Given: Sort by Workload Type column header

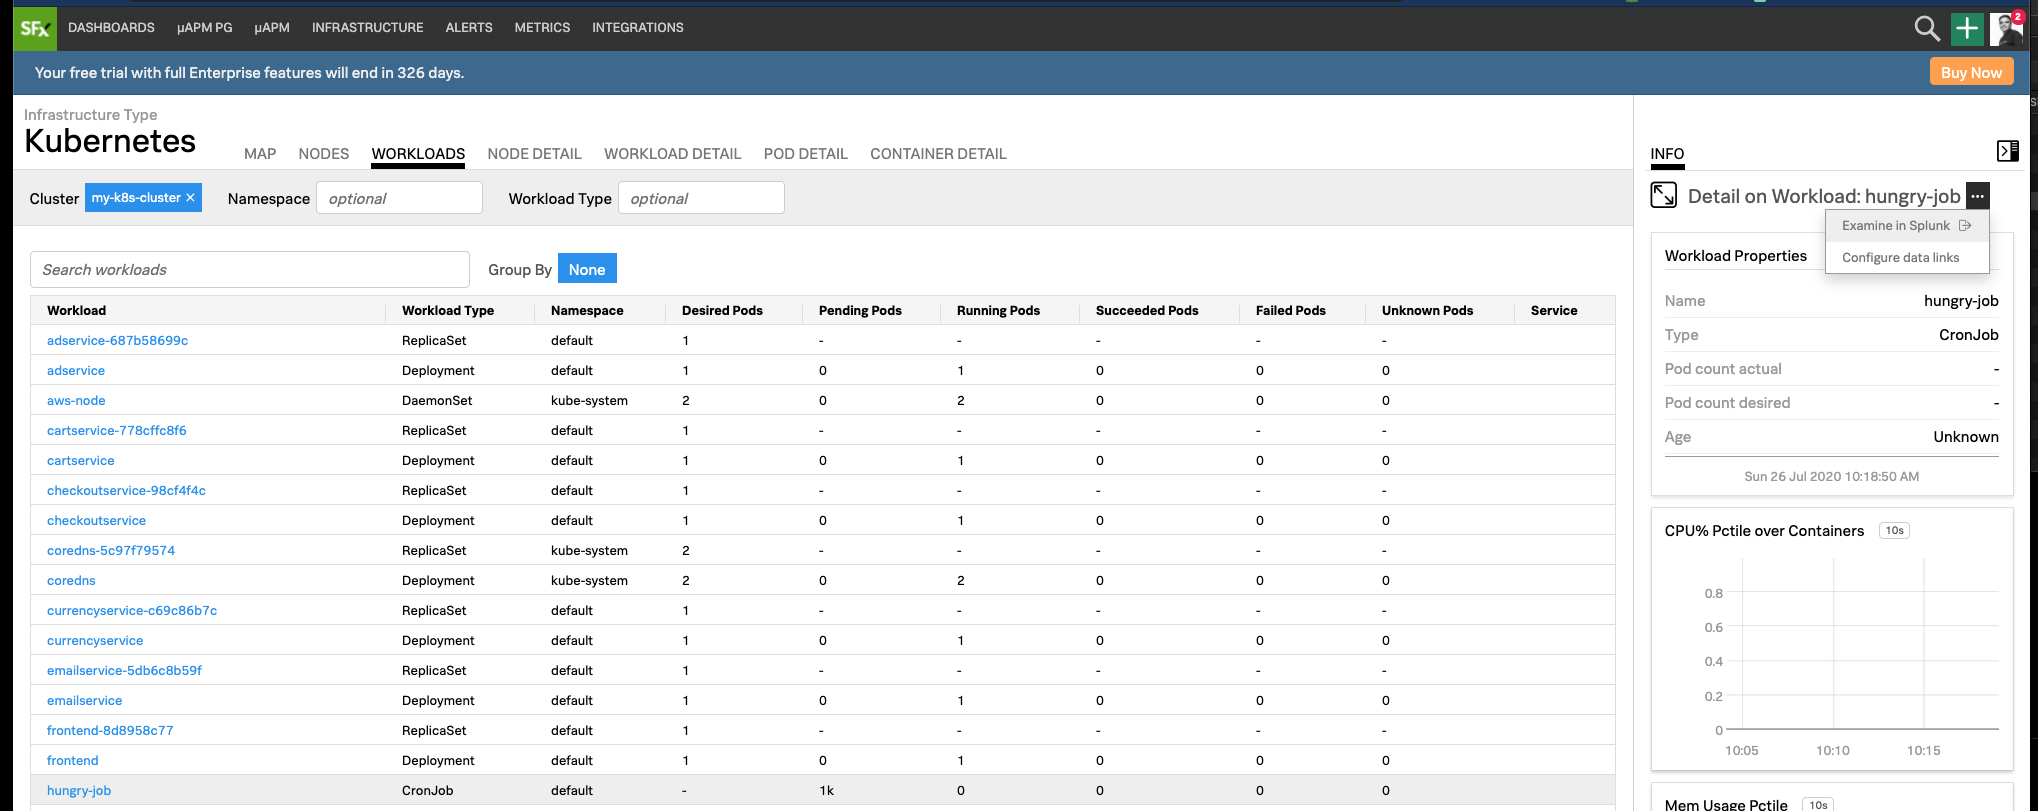Looking at the screenshot, I should (x=448, y=310).
